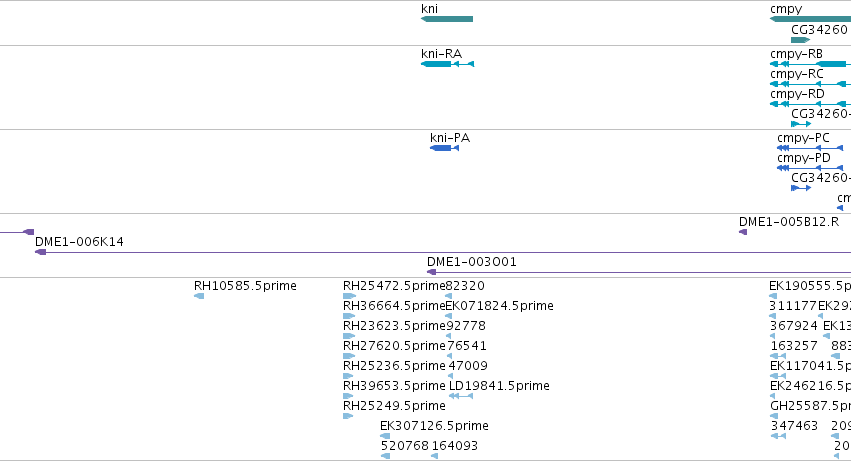Viewport: 851px width, 461px height.
Task: Click the kni-PA protein glyph
Action: [444, 148]
